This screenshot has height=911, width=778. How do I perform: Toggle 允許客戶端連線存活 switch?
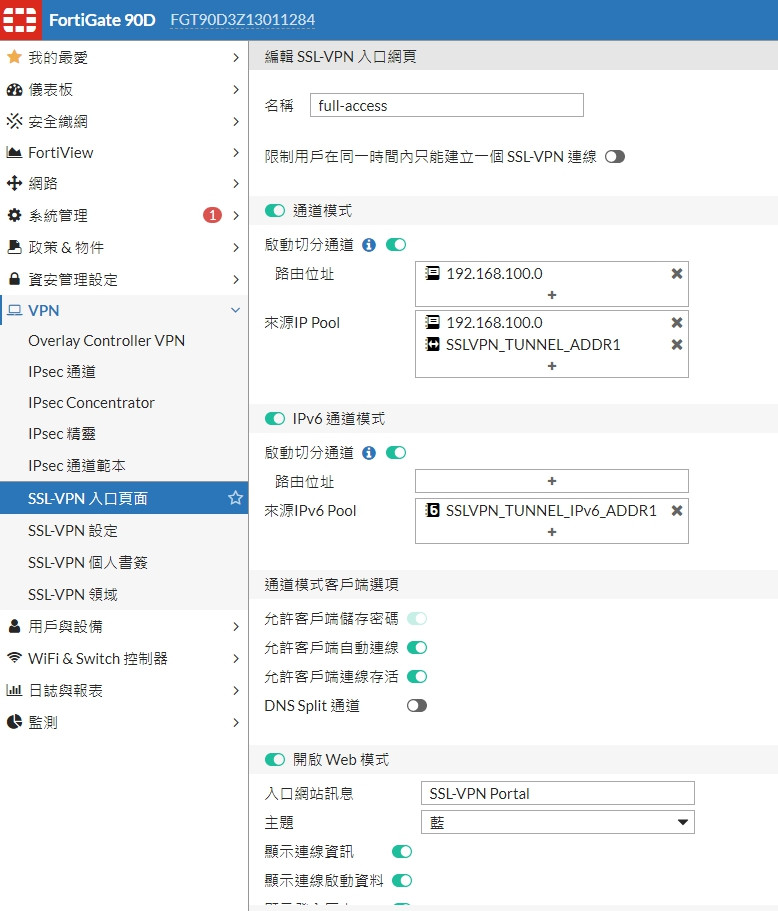coord(417,676)
